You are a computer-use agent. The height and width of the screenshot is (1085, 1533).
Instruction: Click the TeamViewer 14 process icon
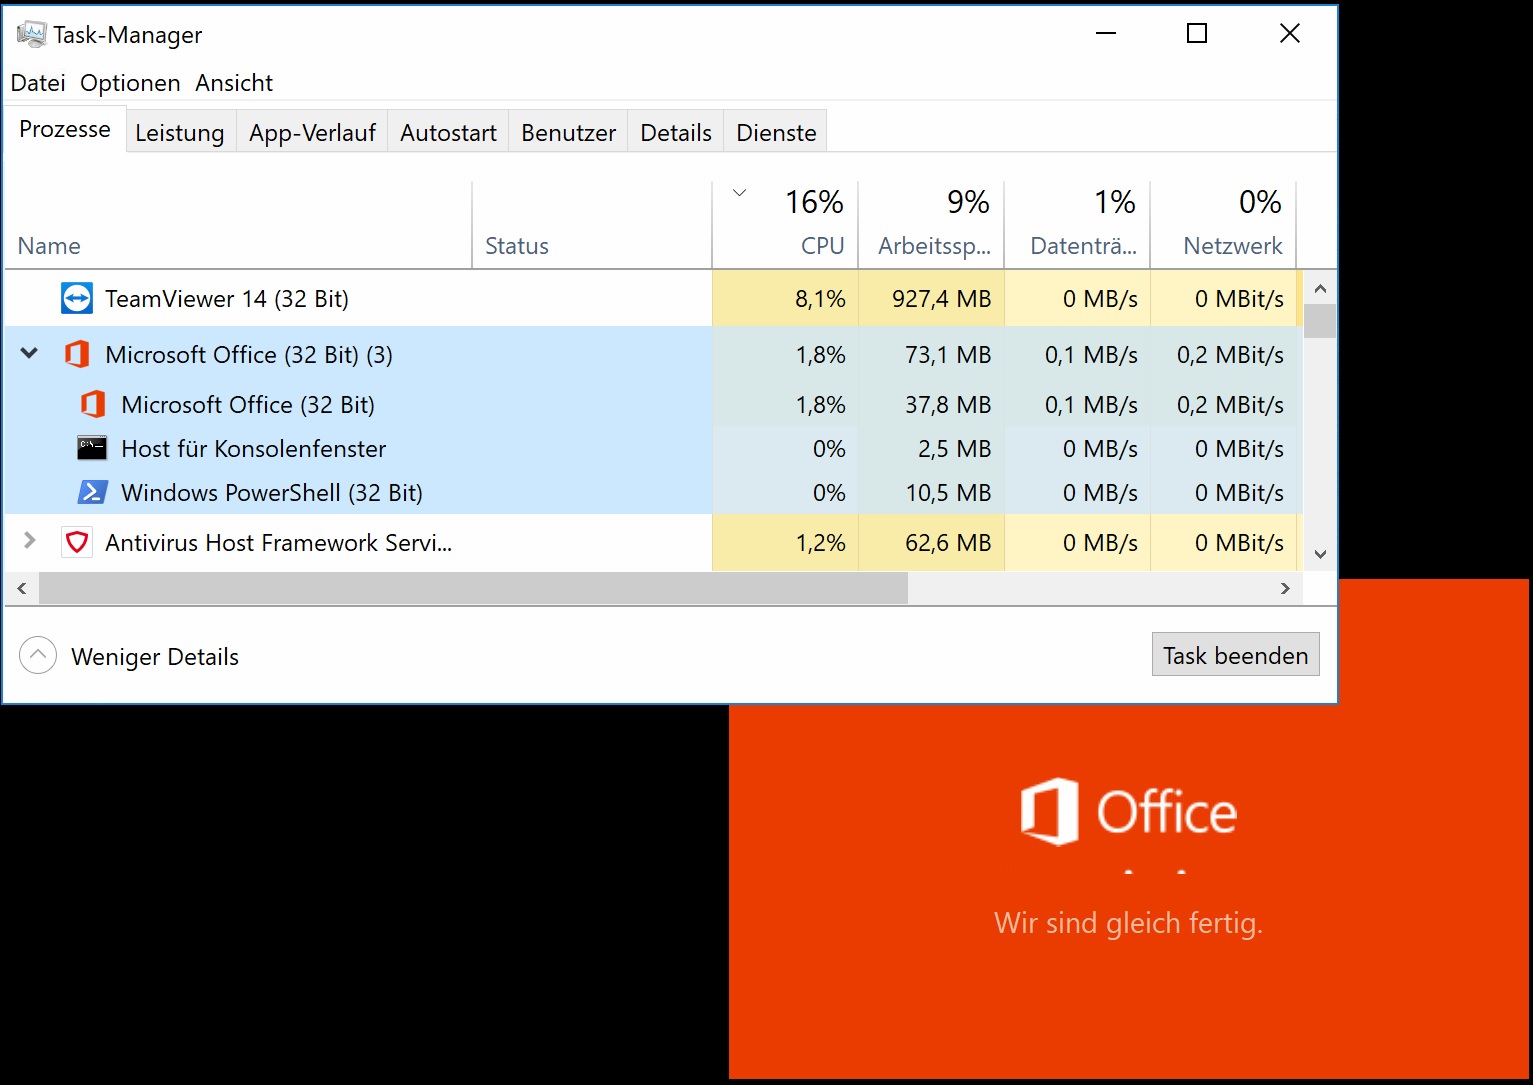pos(77,298)
